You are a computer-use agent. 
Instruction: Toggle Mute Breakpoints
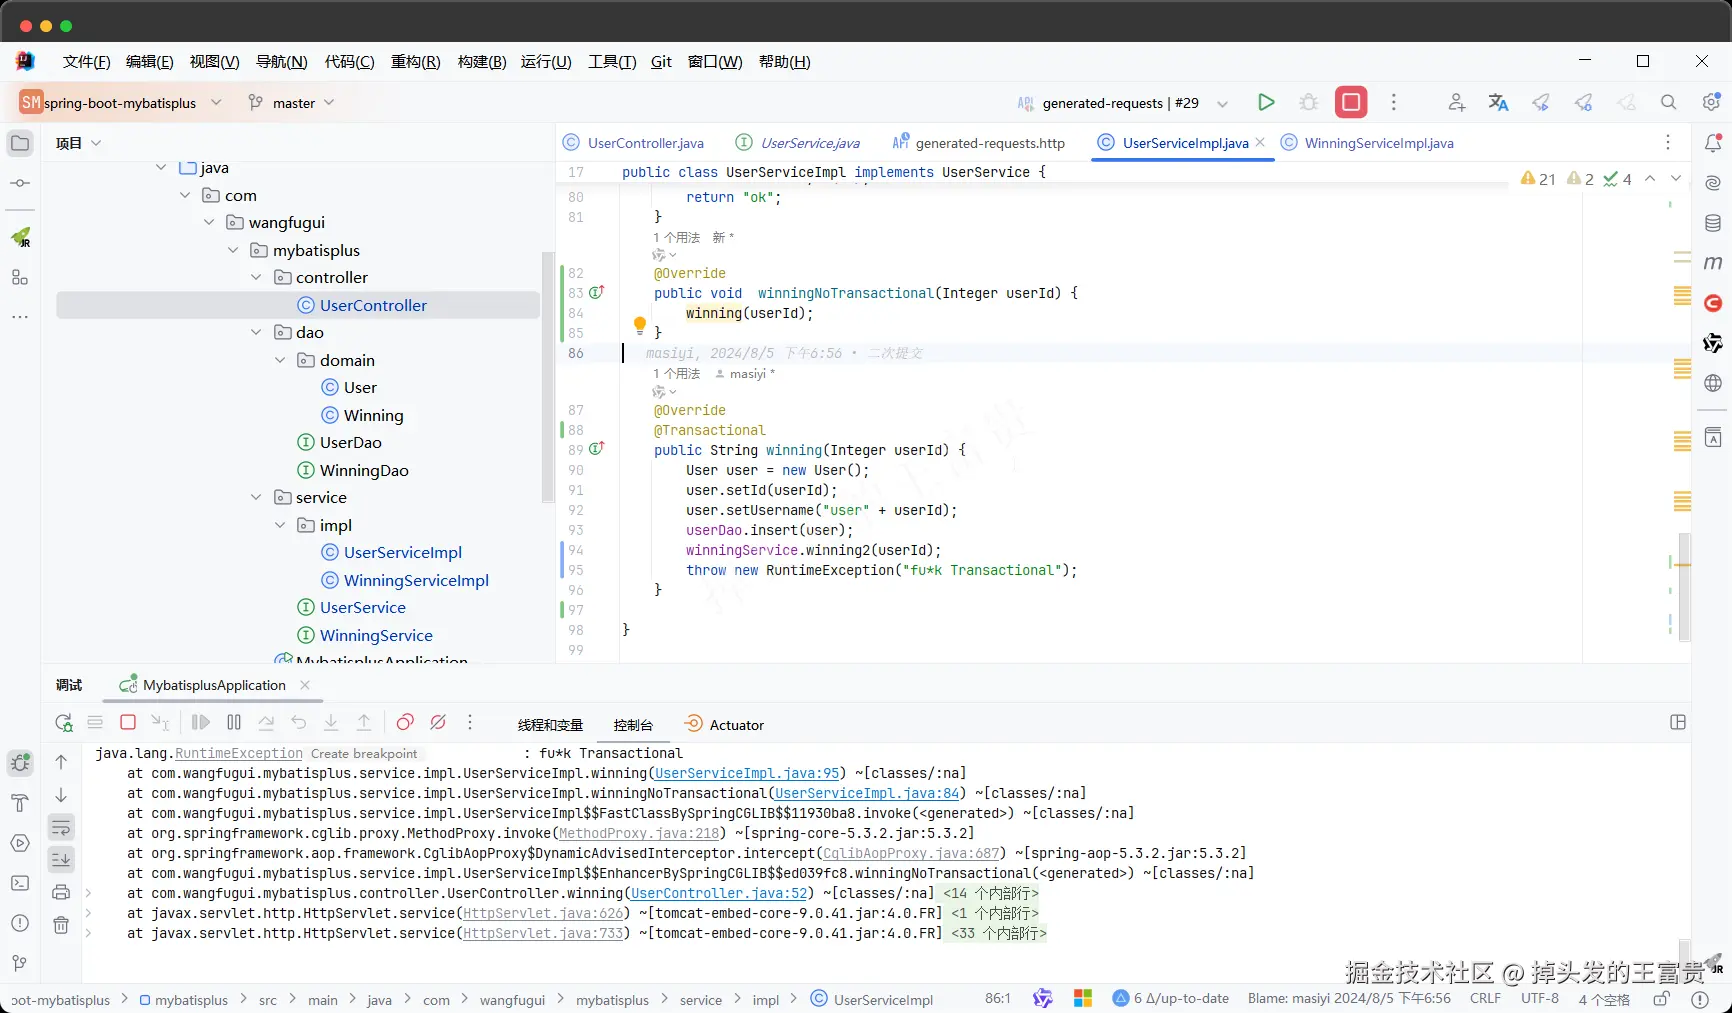tap(438, 722)
